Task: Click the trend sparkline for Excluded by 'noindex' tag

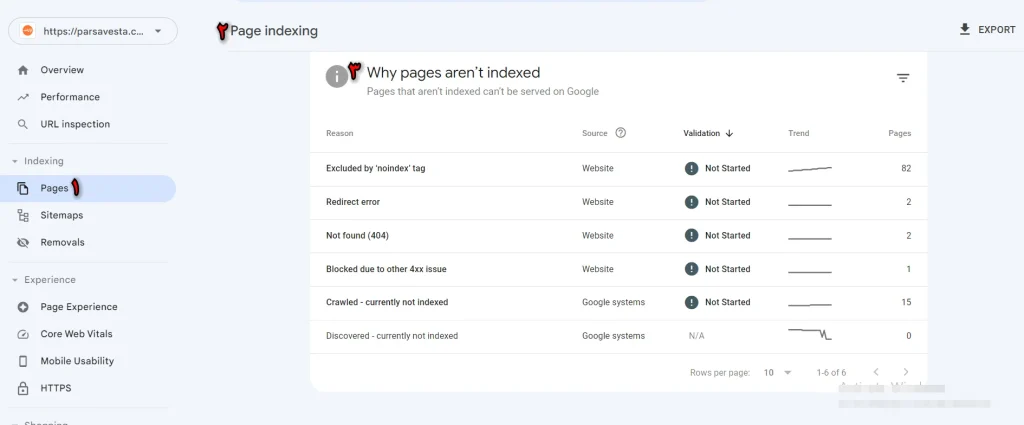Action: coord(810,168)
